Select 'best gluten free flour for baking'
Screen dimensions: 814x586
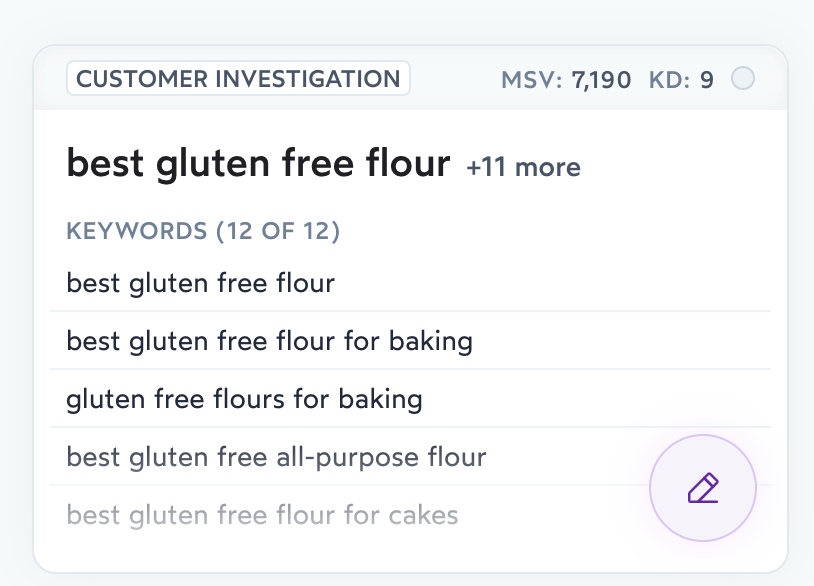(x=269, y=341)
